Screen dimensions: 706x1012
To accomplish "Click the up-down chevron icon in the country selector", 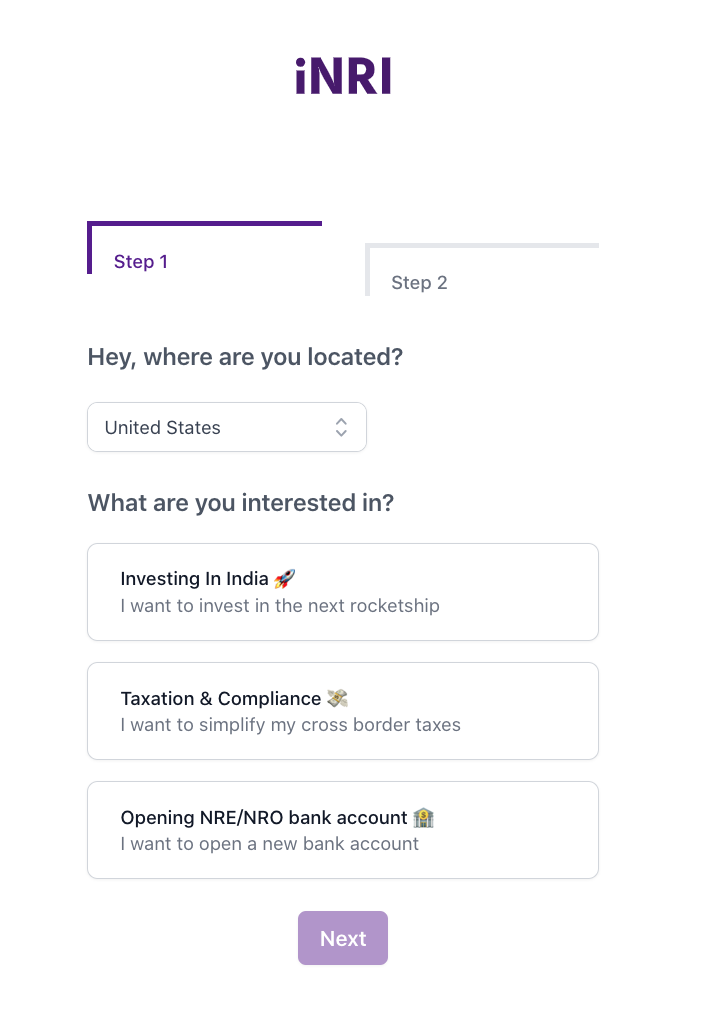I will (341, 428).
